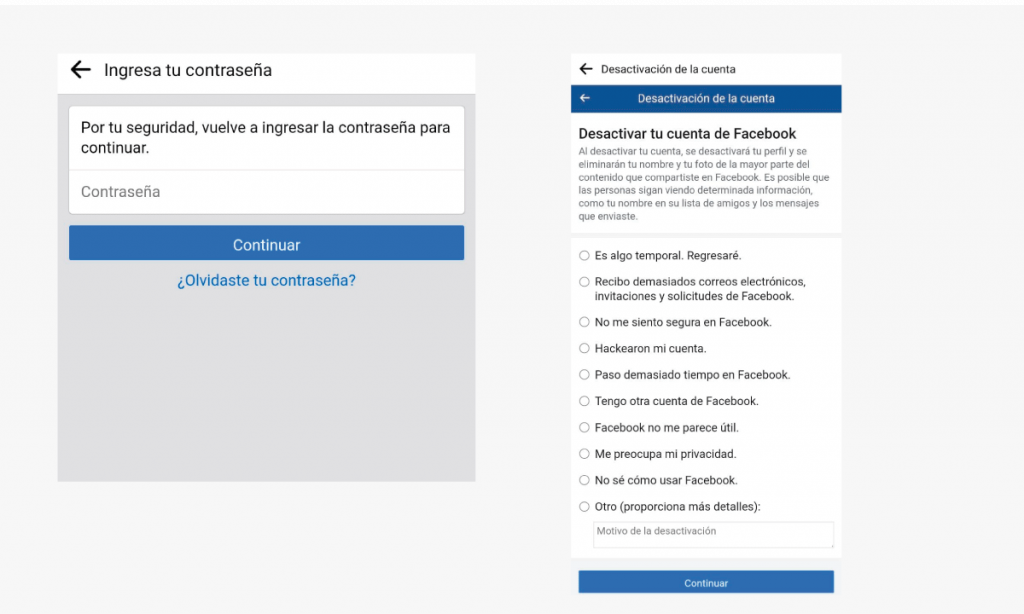Image resolution: width=1024 pixels, height=614 pixels.
Task: Click the 'Al desactivar tu cuenta' description paragraph
Action: pyautogui.click(x=703, y=184)
